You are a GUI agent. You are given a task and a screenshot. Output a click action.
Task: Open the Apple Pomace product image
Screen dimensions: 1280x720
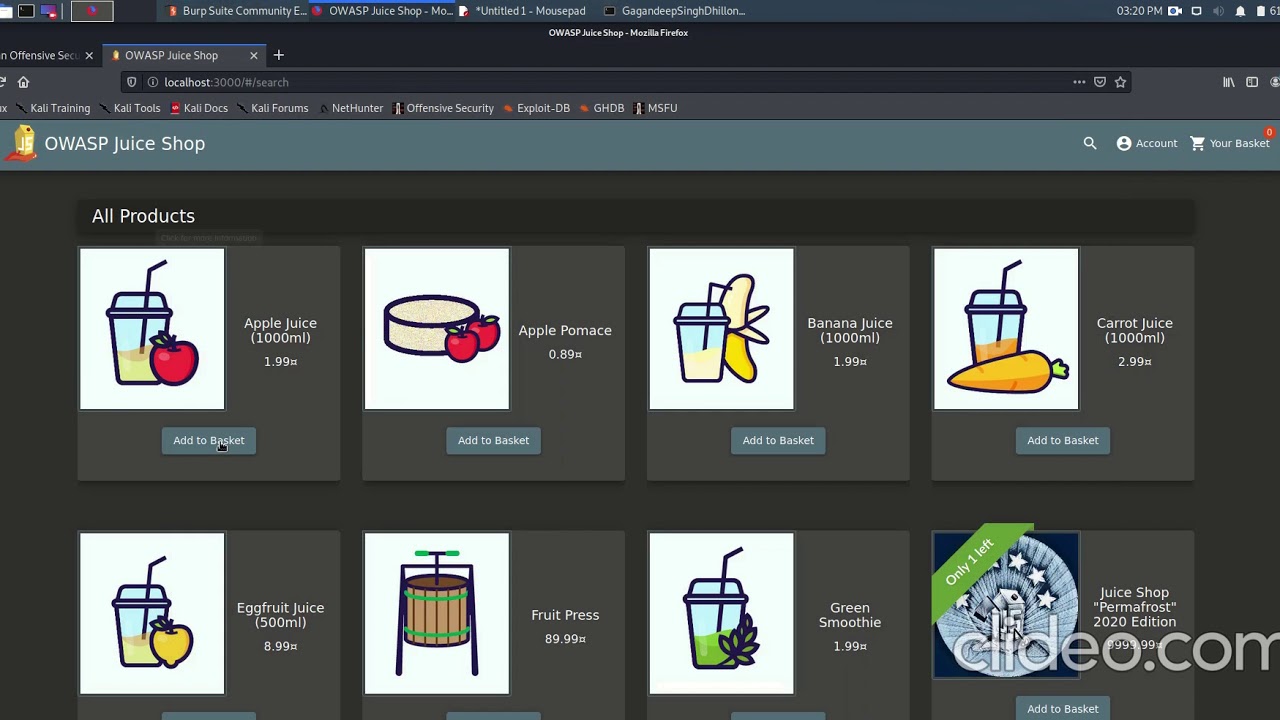coord(437,329)
